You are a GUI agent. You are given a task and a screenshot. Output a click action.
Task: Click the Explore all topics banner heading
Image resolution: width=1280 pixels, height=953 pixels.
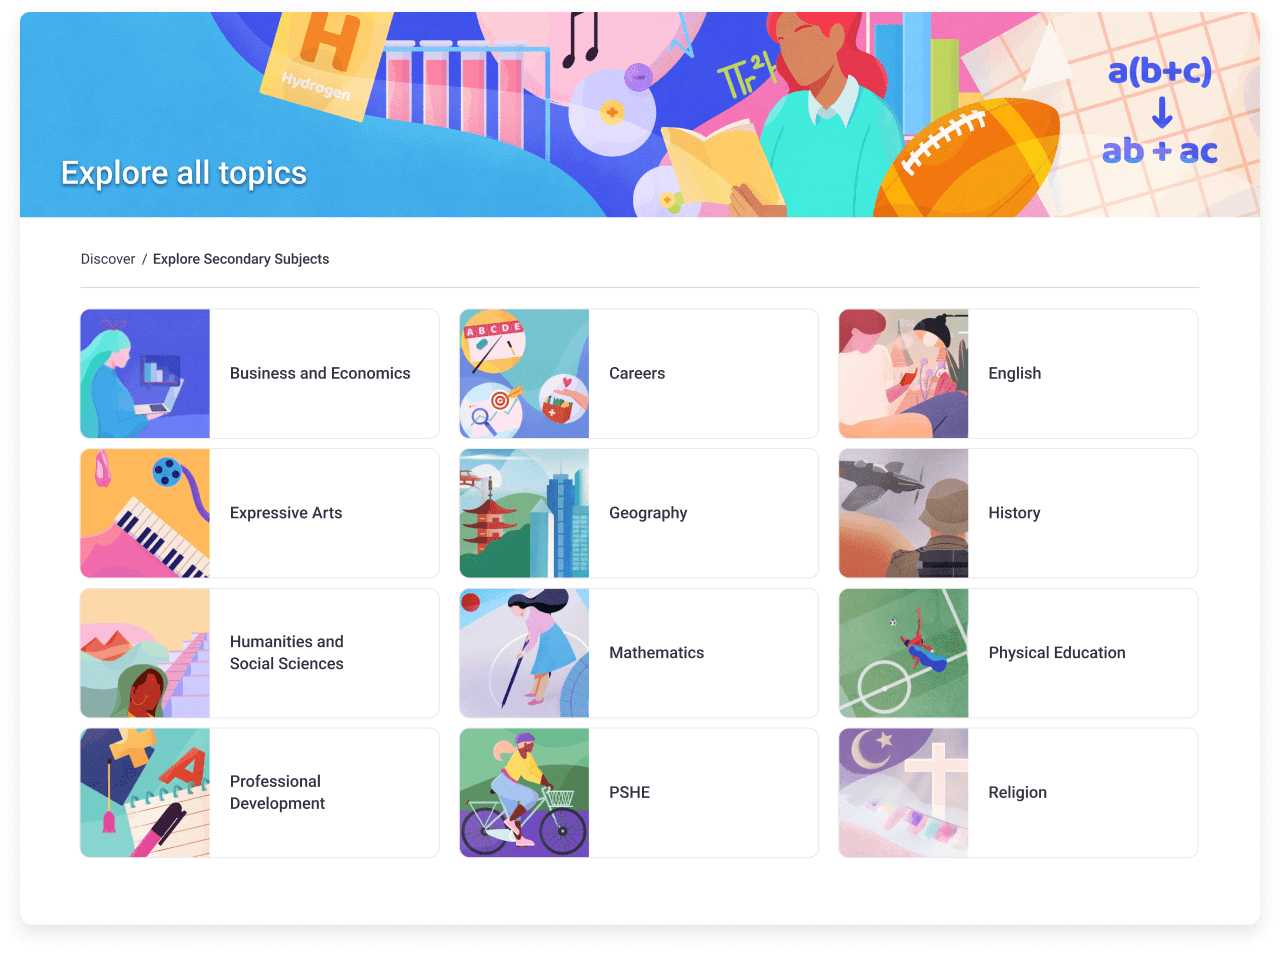click(184, 173)
